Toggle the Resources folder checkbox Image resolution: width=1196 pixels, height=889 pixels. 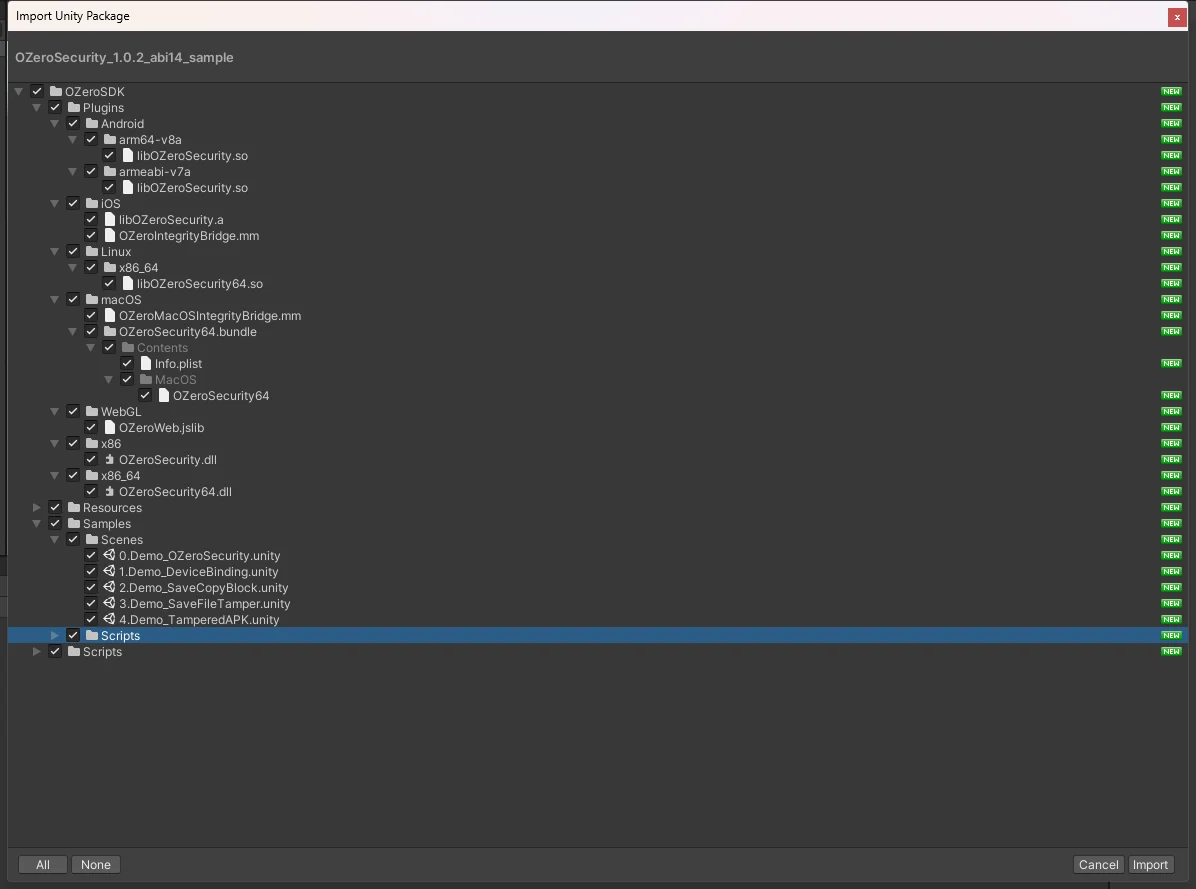[55, 508]
